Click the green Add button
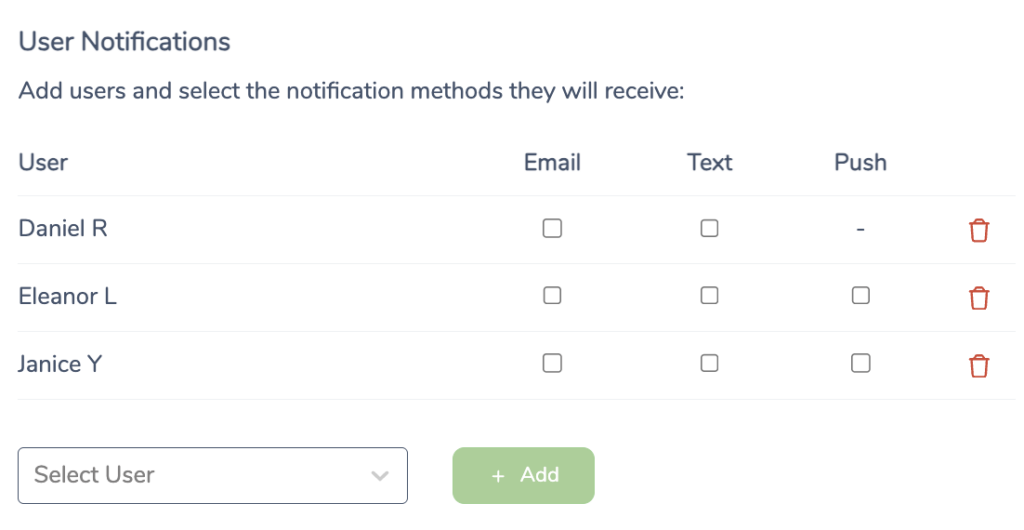The height and width of the screenshot is (530, 1024). pos(524,475)
